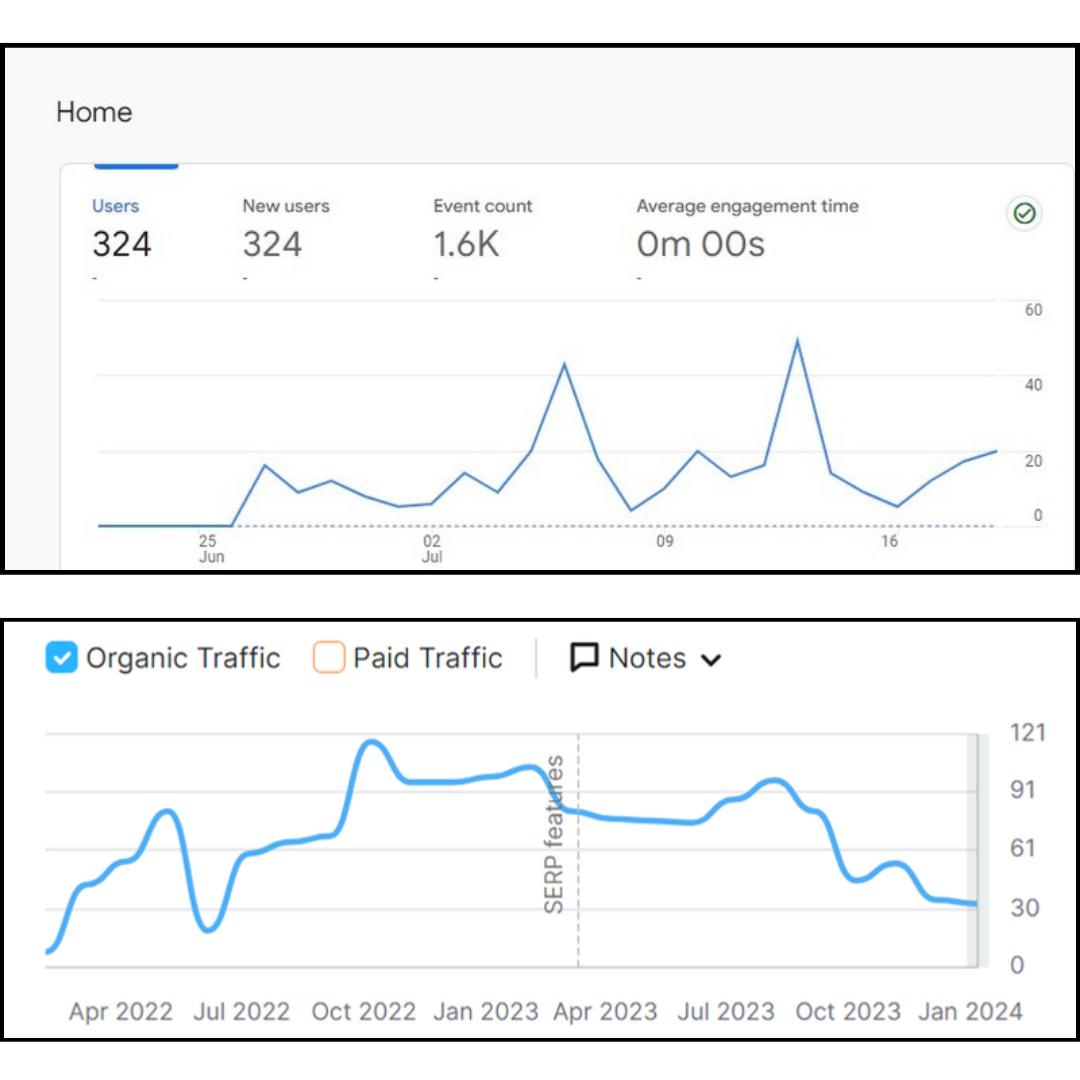This screenshot has width=1080, height=1080.
Task: Click the Apr 2022 axis label
Action: coord(121,1011)
